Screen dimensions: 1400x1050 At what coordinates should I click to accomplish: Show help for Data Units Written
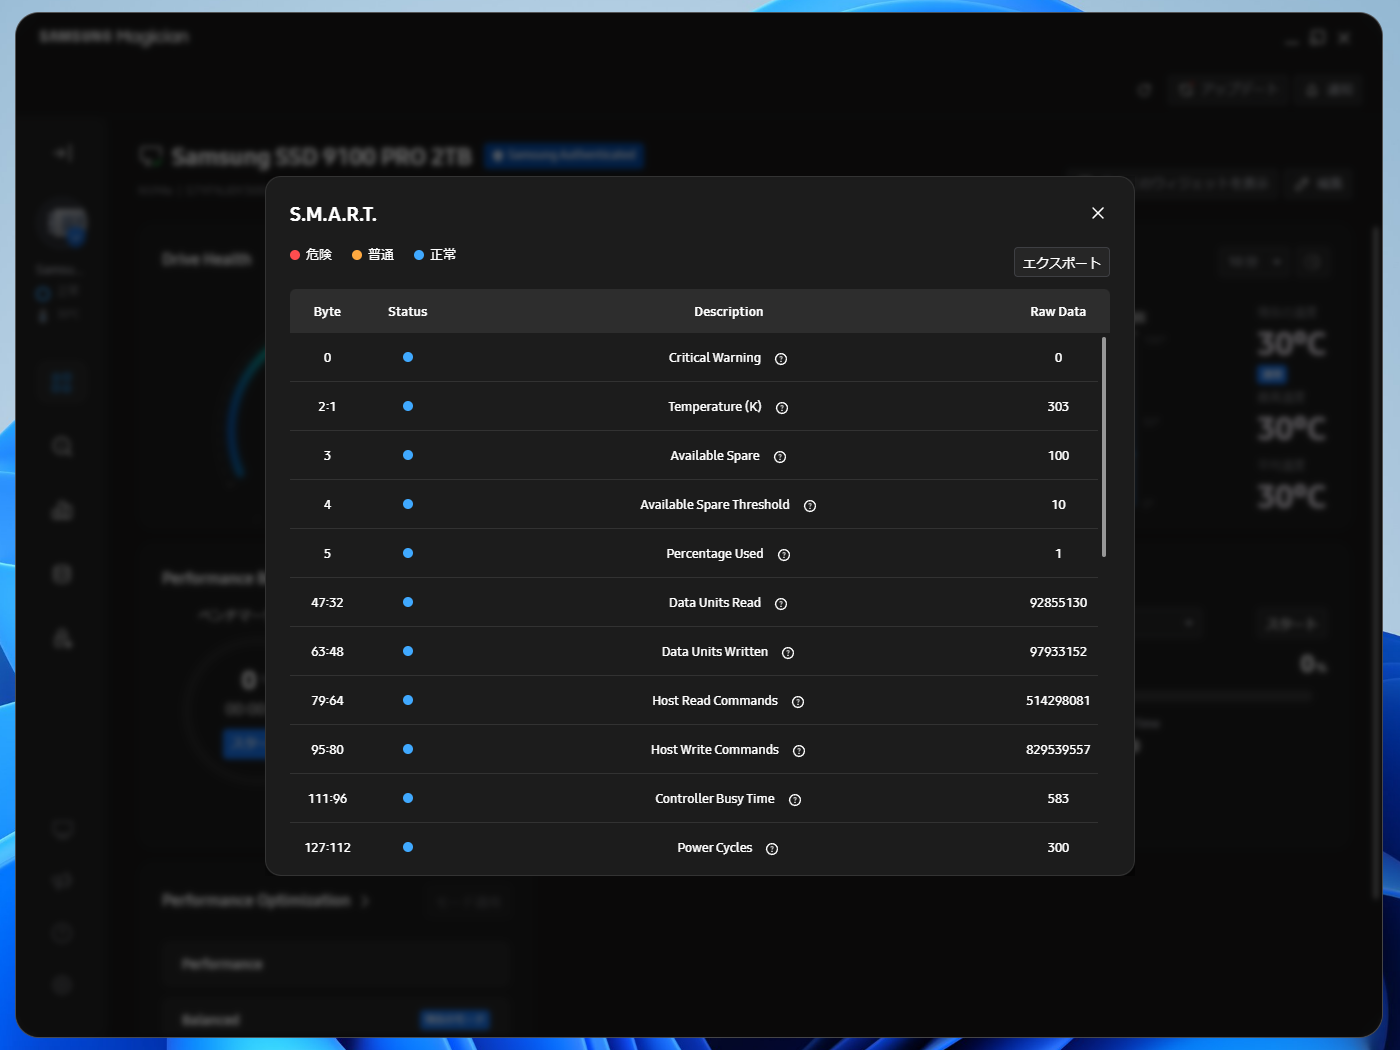pos(788,653)
